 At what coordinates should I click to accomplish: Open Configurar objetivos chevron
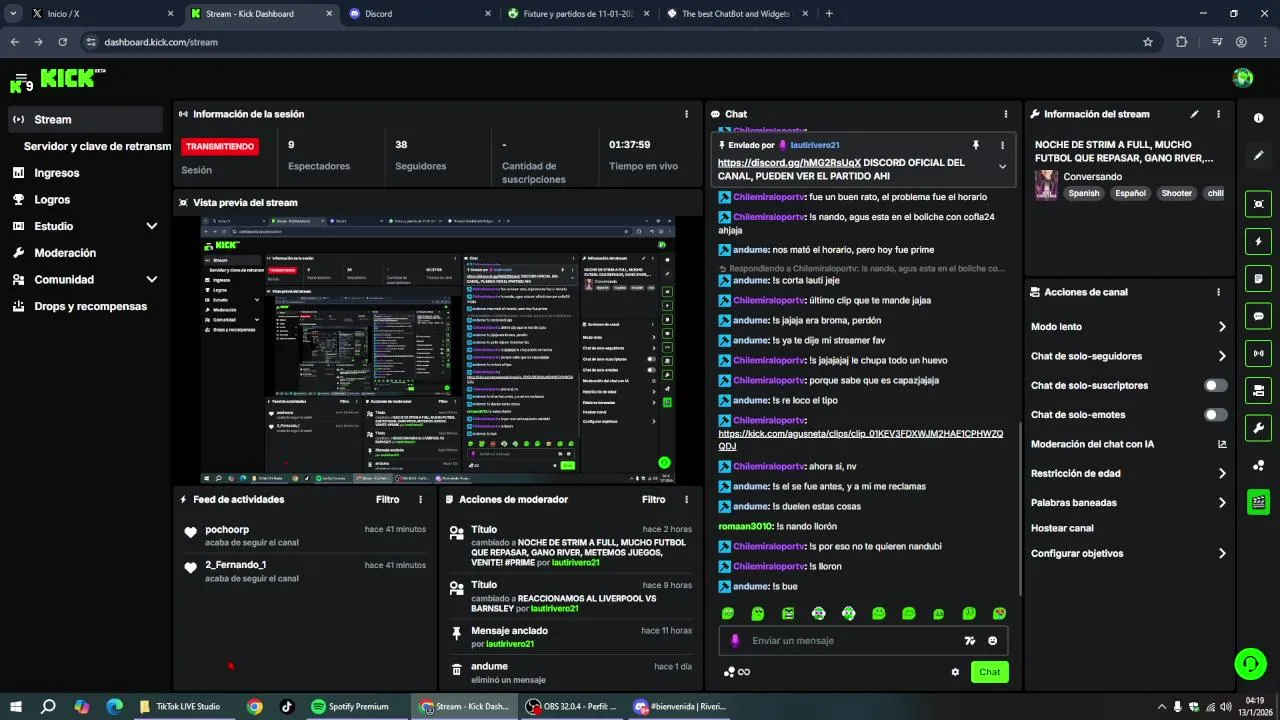[x=1222, y=553]
